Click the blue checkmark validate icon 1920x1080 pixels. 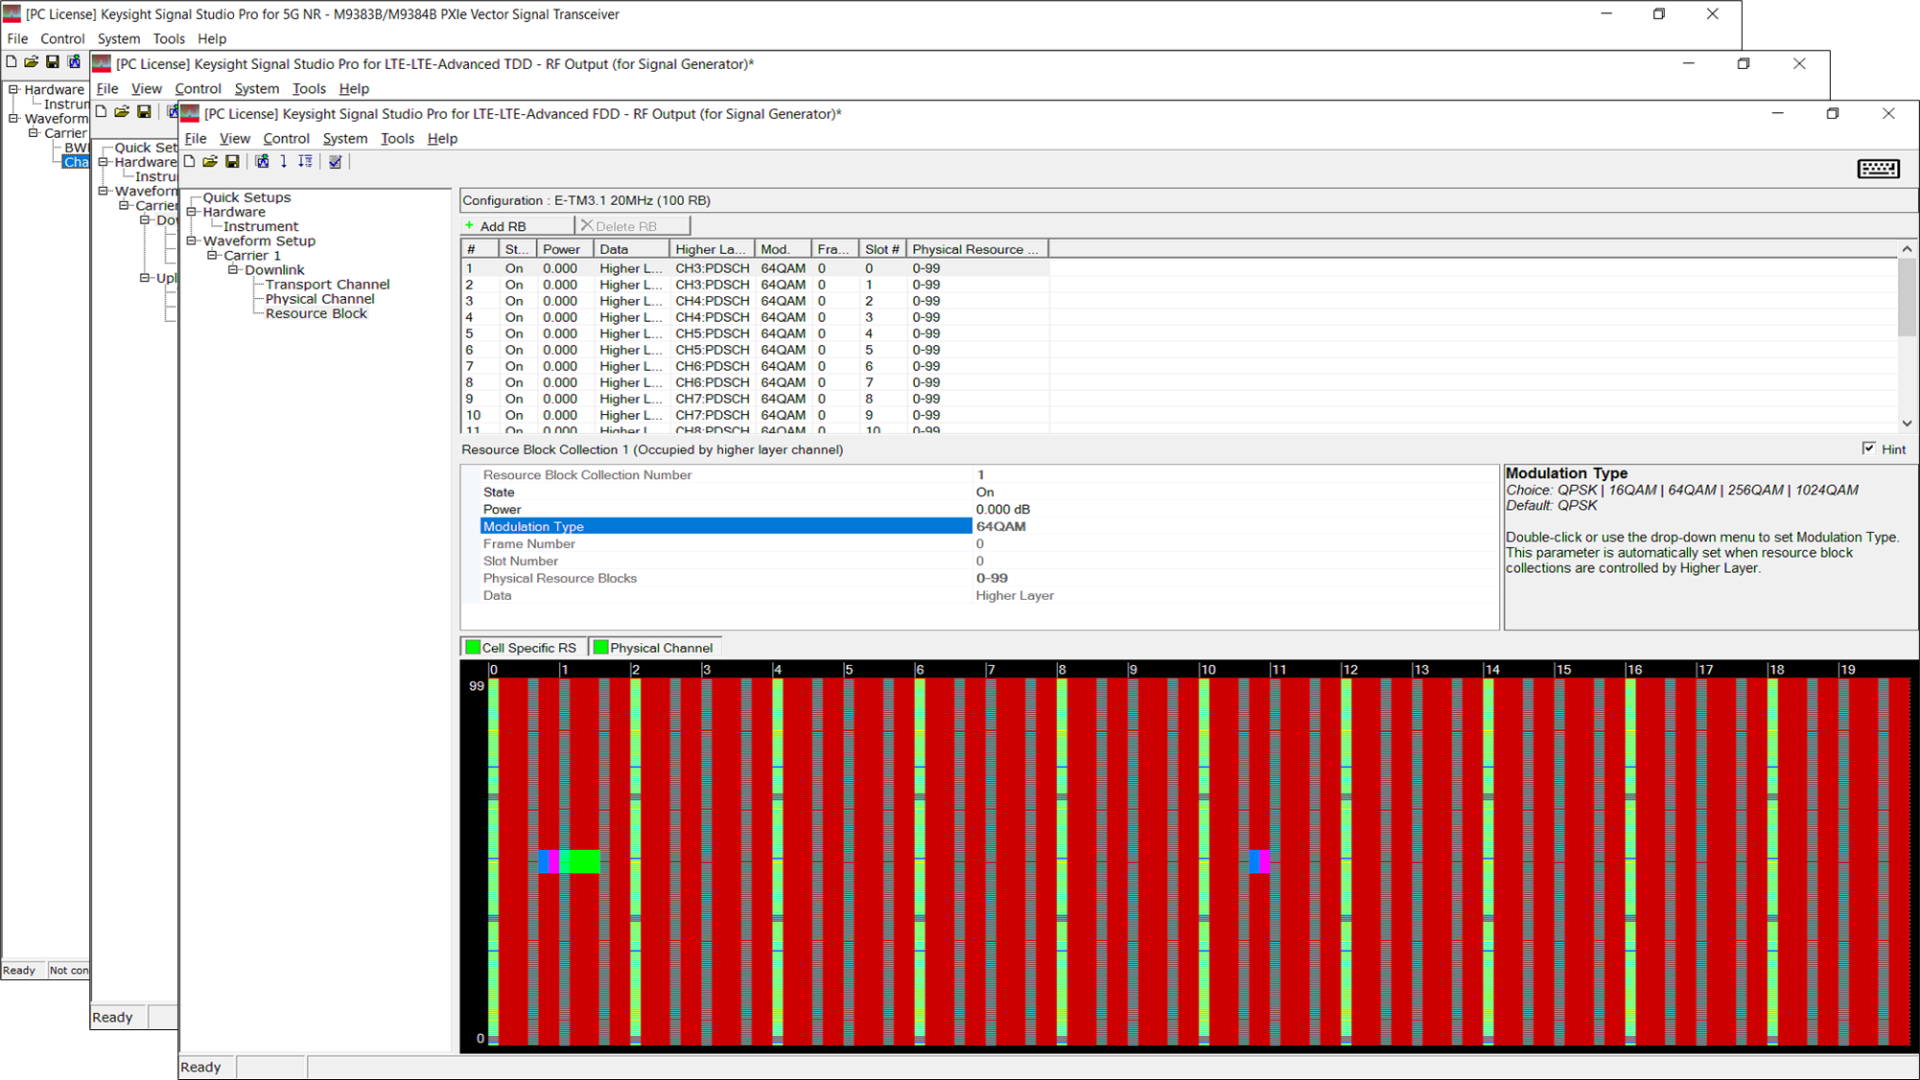coord(335,161)
